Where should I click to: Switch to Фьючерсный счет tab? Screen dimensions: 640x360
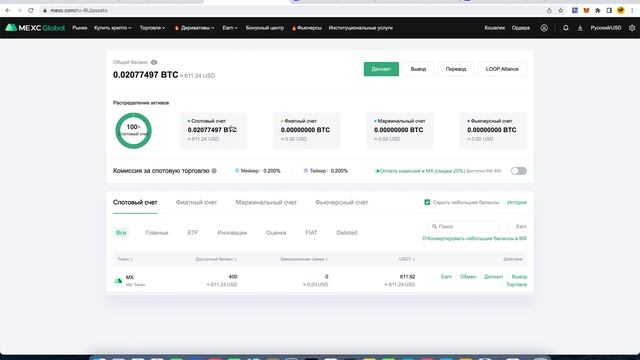pos(342,202)
